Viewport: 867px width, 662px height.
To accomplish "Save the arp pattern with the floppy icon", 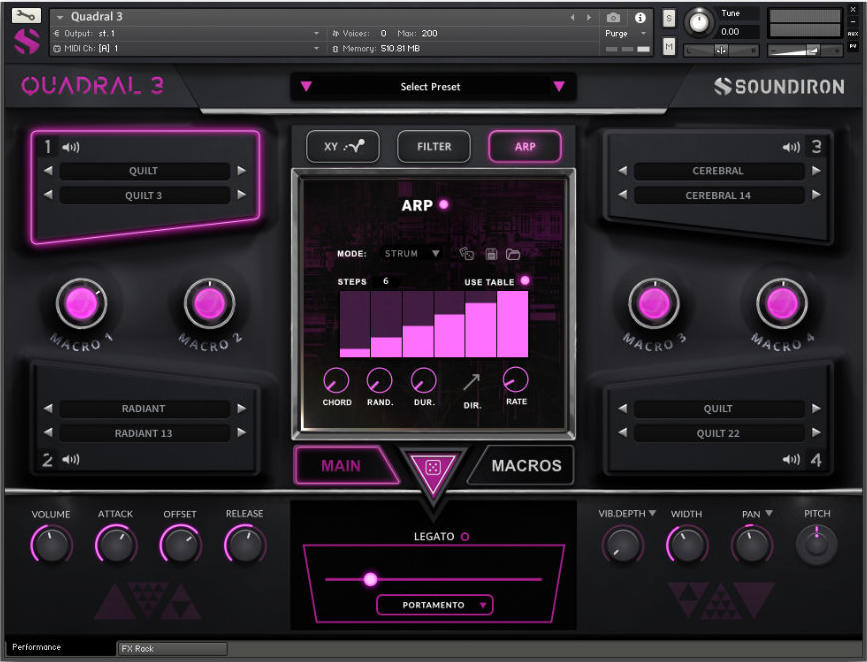I will [492, 254].
